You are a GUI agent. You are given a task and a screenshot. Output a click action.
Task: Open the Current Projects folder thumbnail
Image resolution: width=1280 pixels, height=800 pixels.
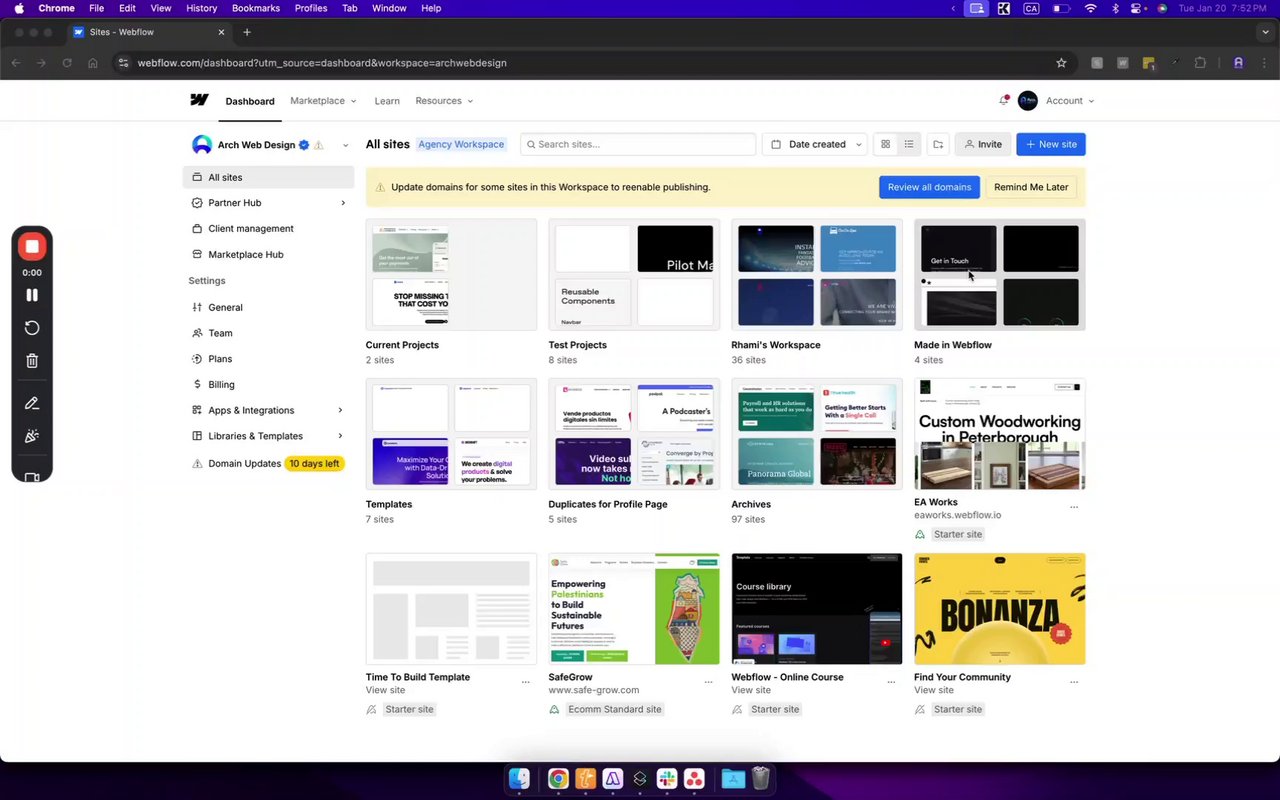(451, 275)
